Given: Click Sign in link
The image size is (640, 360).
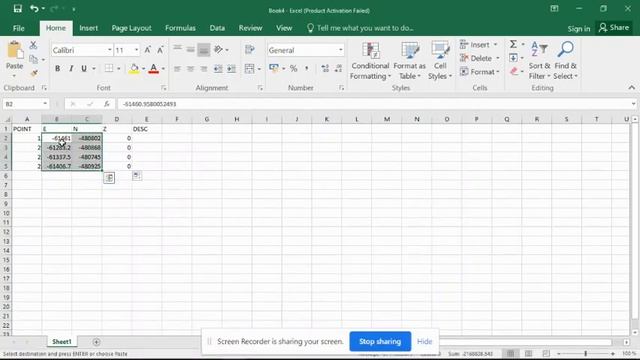Looking at the screenshot, I should point(579,29).
